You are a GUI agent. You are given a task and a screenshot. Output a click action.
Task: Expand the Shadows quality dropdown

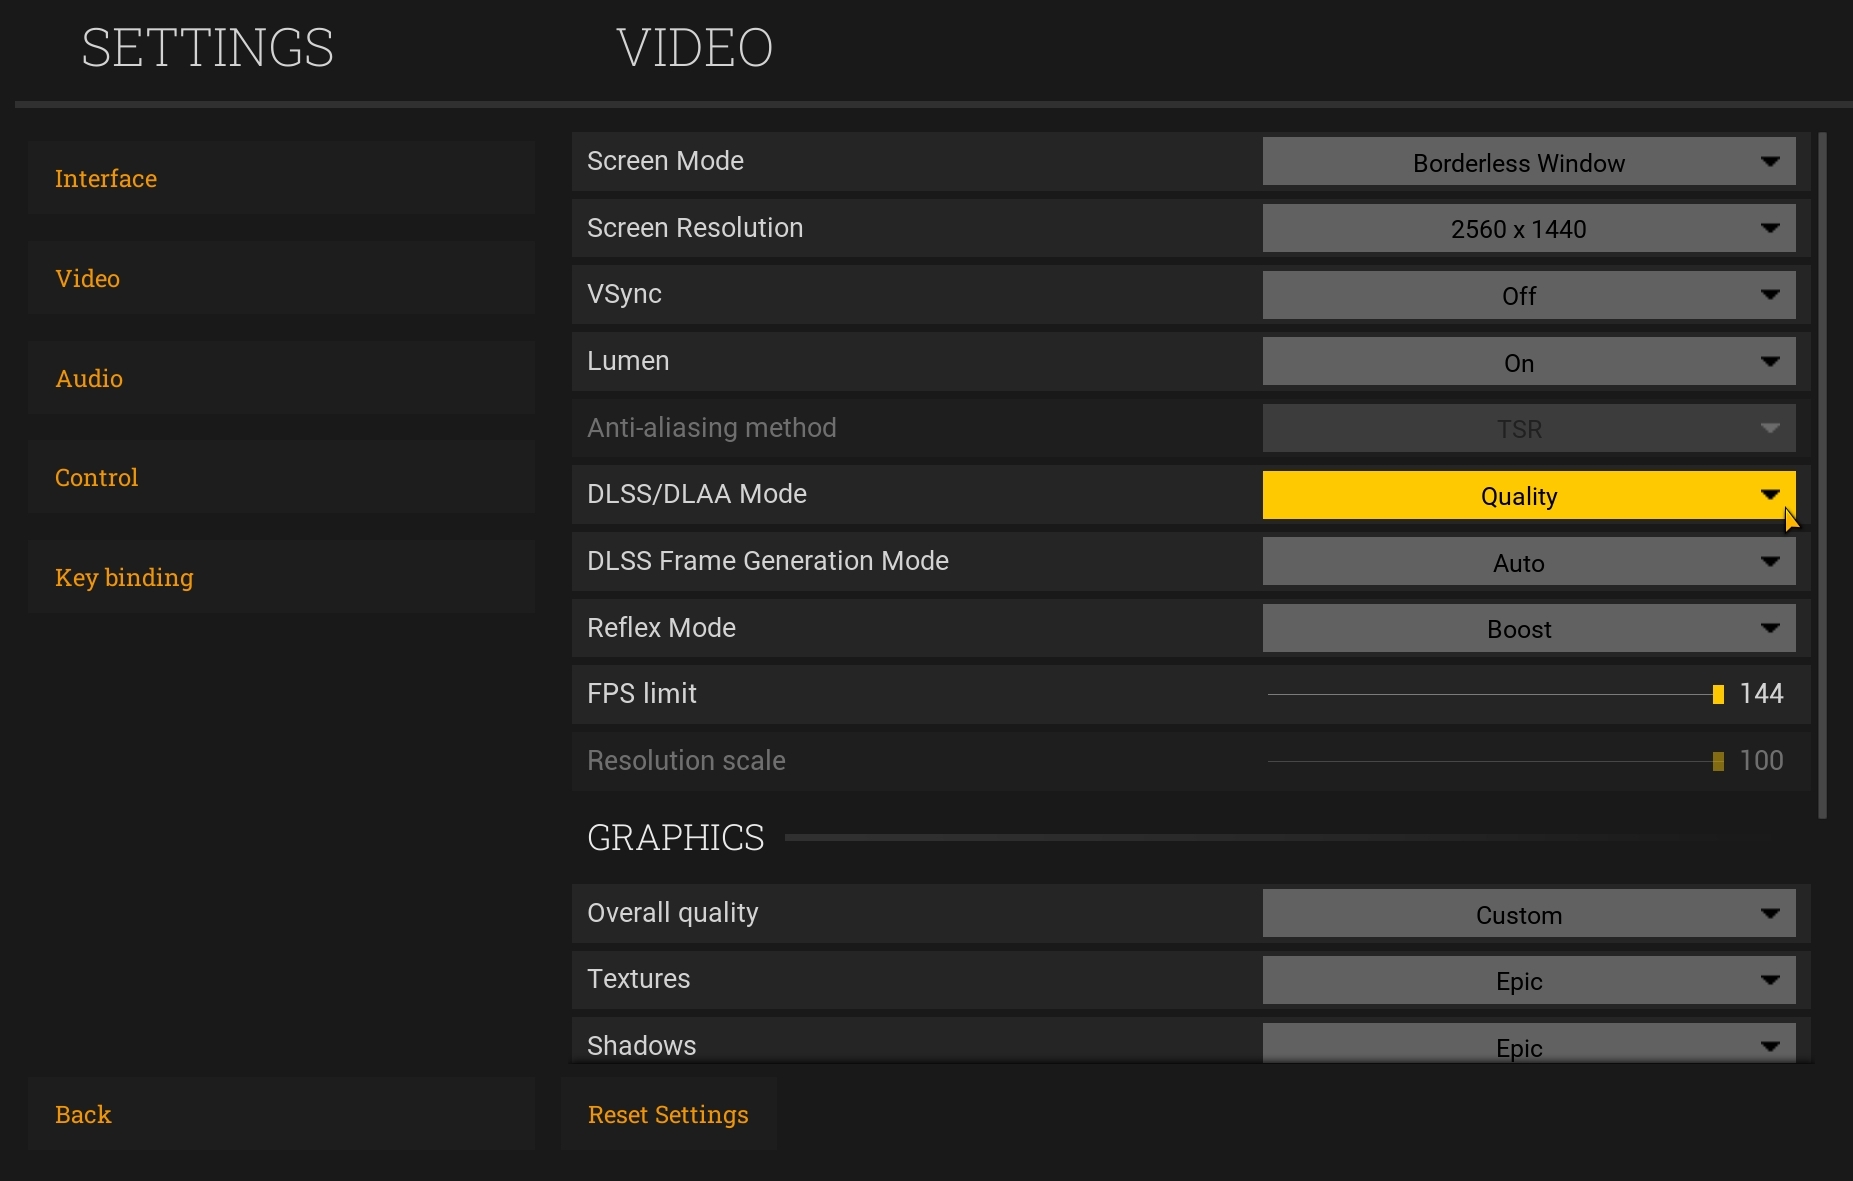(1528, 1044)
